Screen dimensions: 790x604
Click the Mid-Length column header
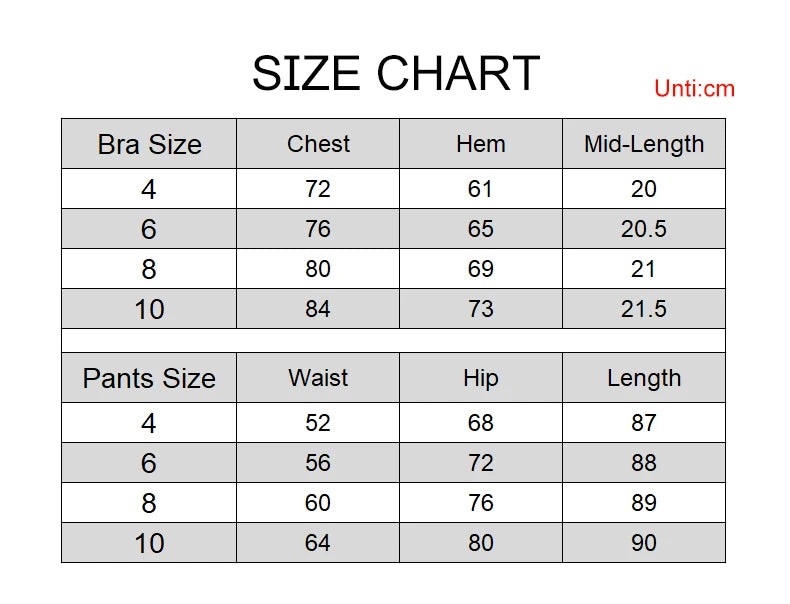(x=643, y=144)
